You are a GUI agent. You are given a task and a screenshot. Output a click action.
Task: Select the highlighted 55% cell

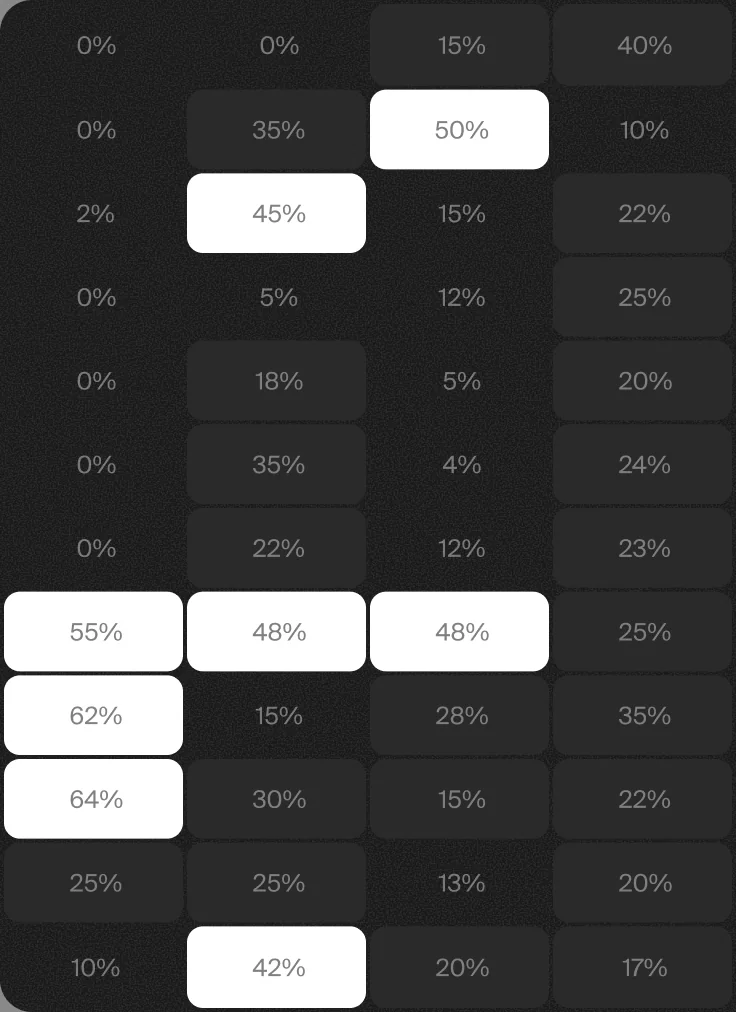point(94,632)
